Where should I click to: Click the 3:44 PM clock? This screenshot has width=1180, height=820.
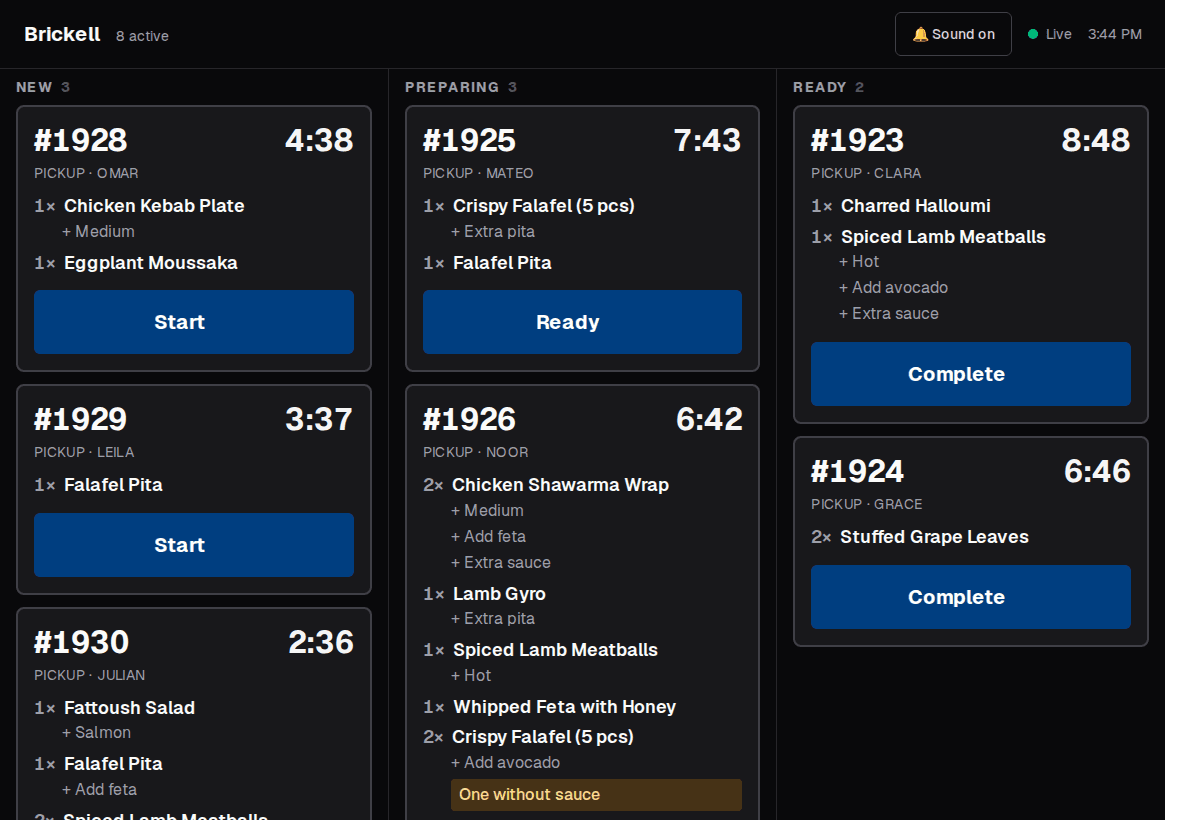[x=1115, y=35]
